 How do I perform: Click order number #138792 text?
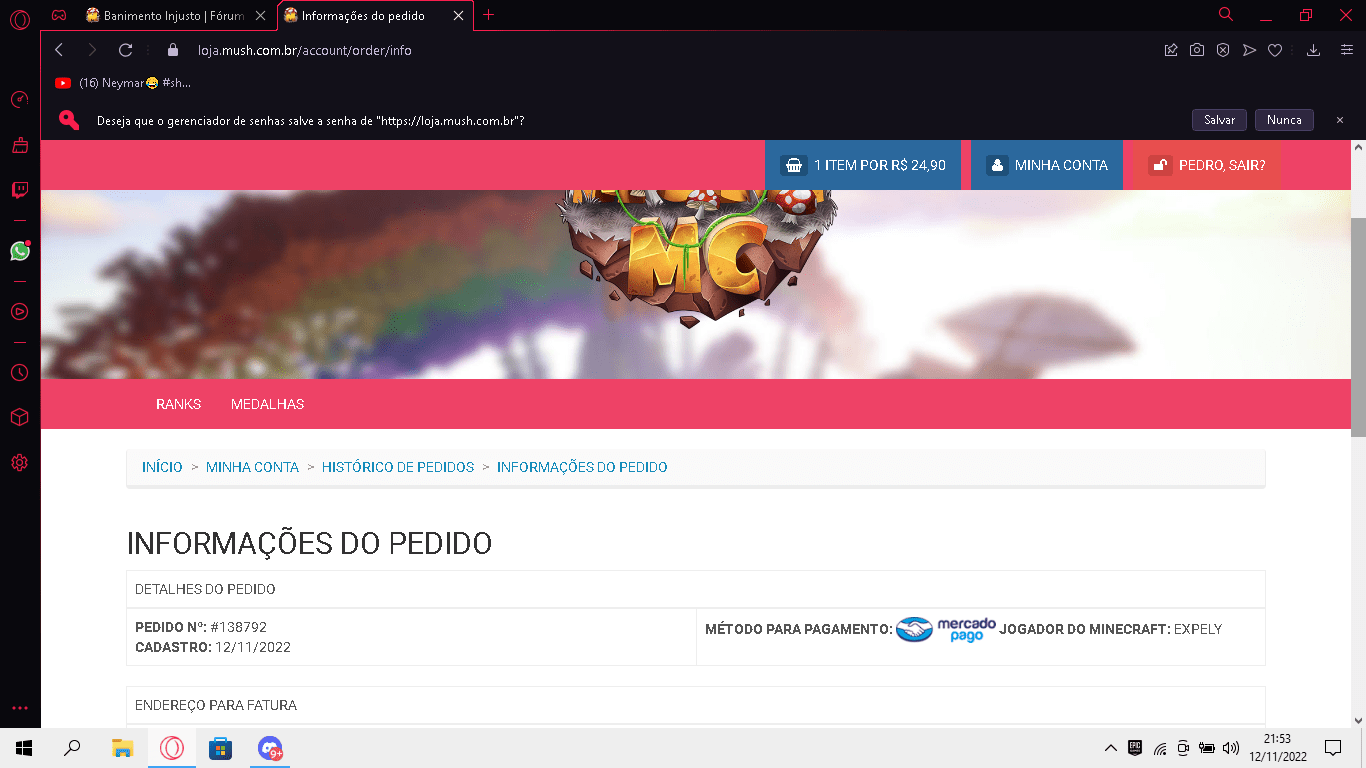click(239, 627)
